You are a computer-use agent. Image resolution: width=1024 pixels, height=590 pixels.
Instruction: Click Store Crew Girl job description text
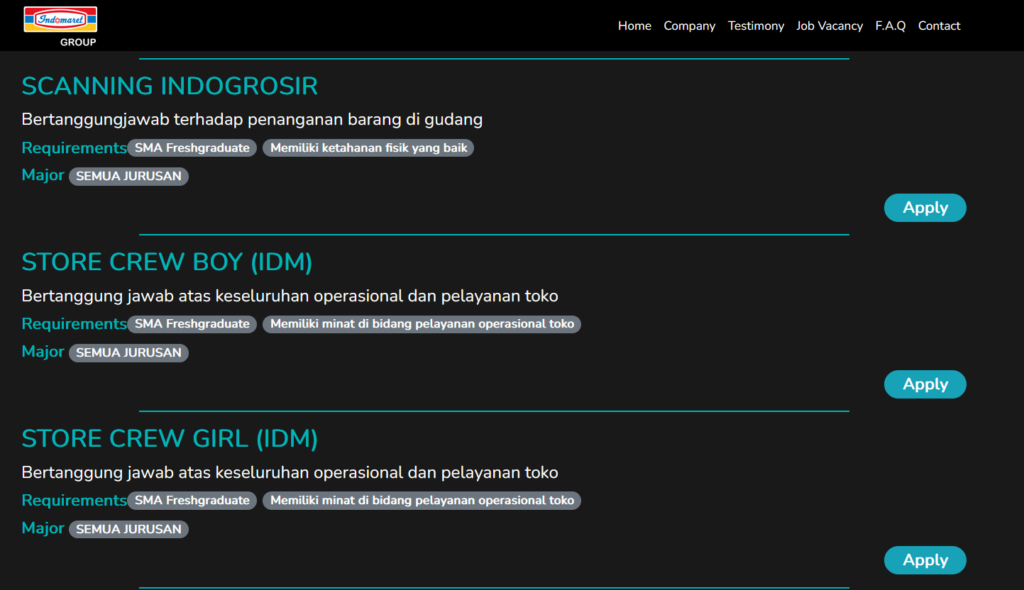(290, 472)
